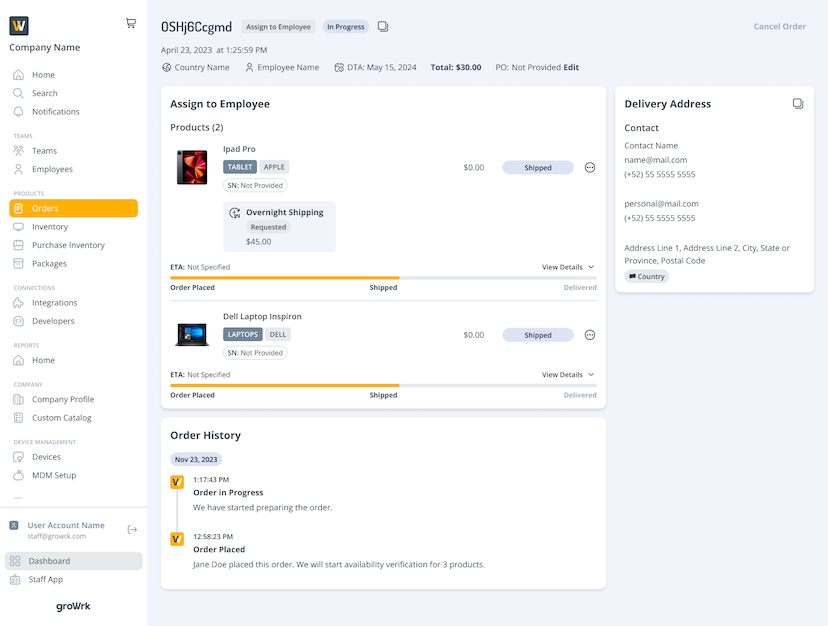Click the company logo in sidebar

(x=19, y=26)
